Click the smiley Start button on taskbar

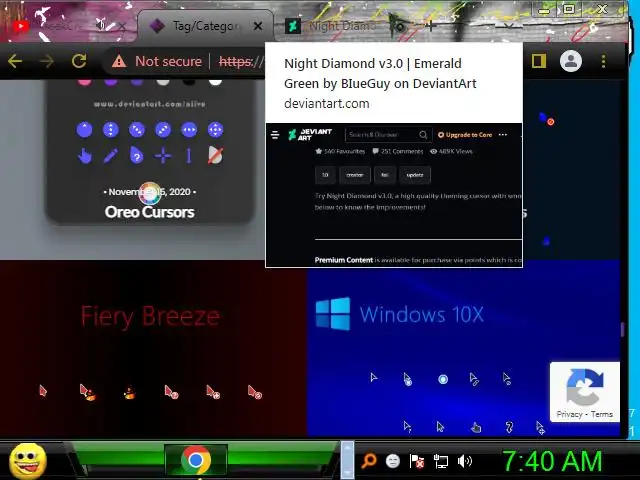click(x=28, y=461)
